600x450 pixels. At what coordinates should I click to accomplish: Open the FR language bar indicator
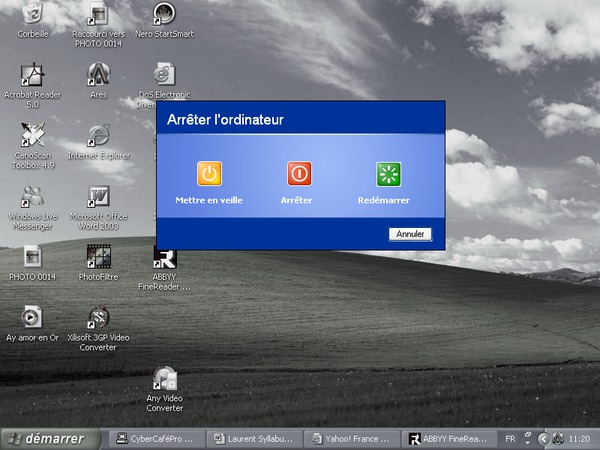point(511,439)
